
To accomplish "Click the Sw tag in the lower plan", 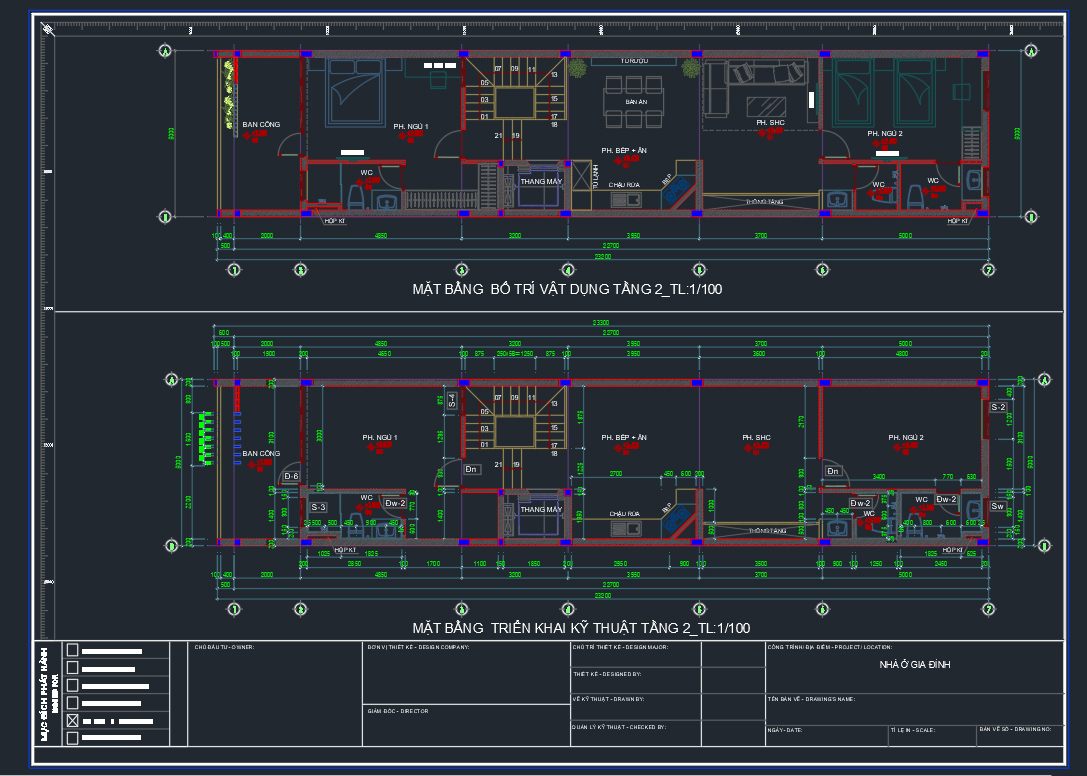I will (x=997, y=506).
